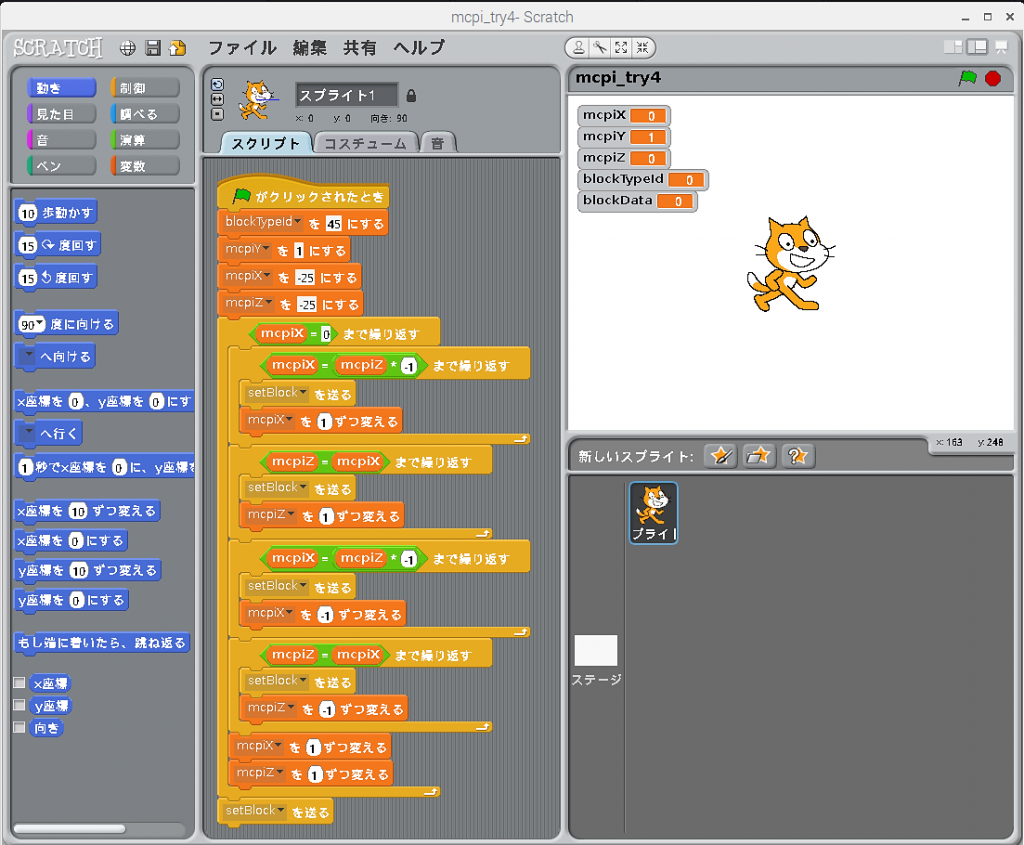
Task: Switch to full stage view
Action: click(x=977, y=46)
